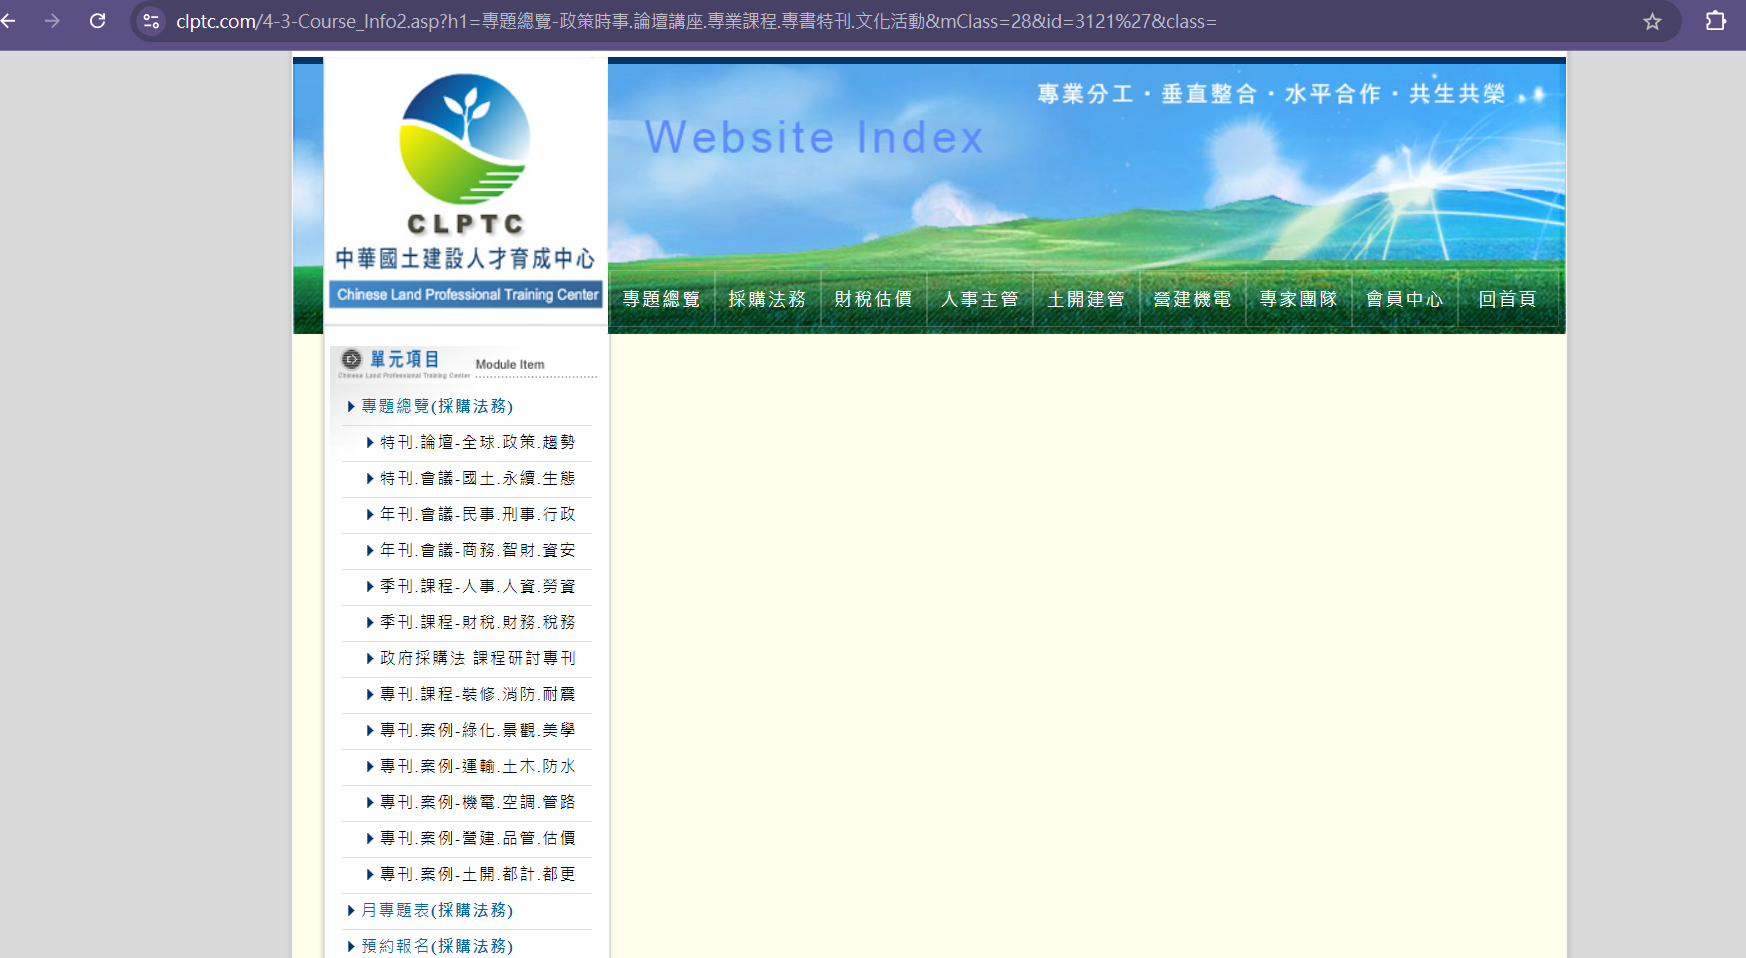Bookmark this page with the star icon
The image size is (1746, 958).
(x=1652, y=21)
